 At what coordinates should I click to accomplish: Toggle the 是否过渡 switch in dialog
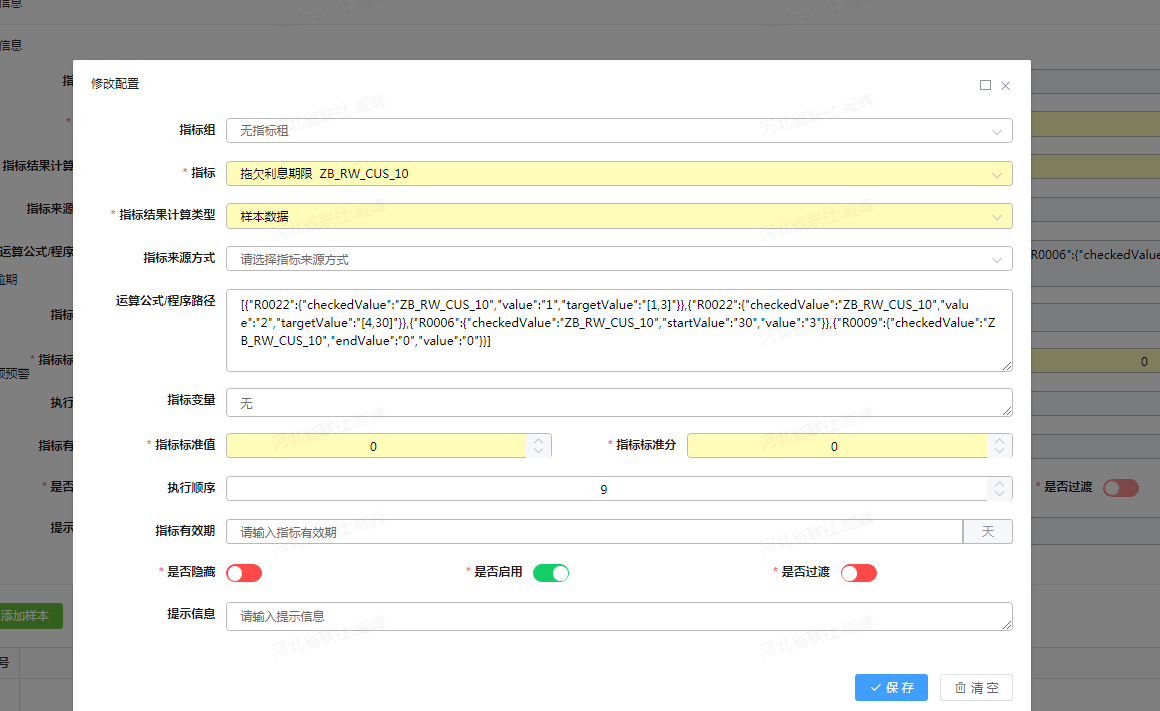(x=858, y=573)
